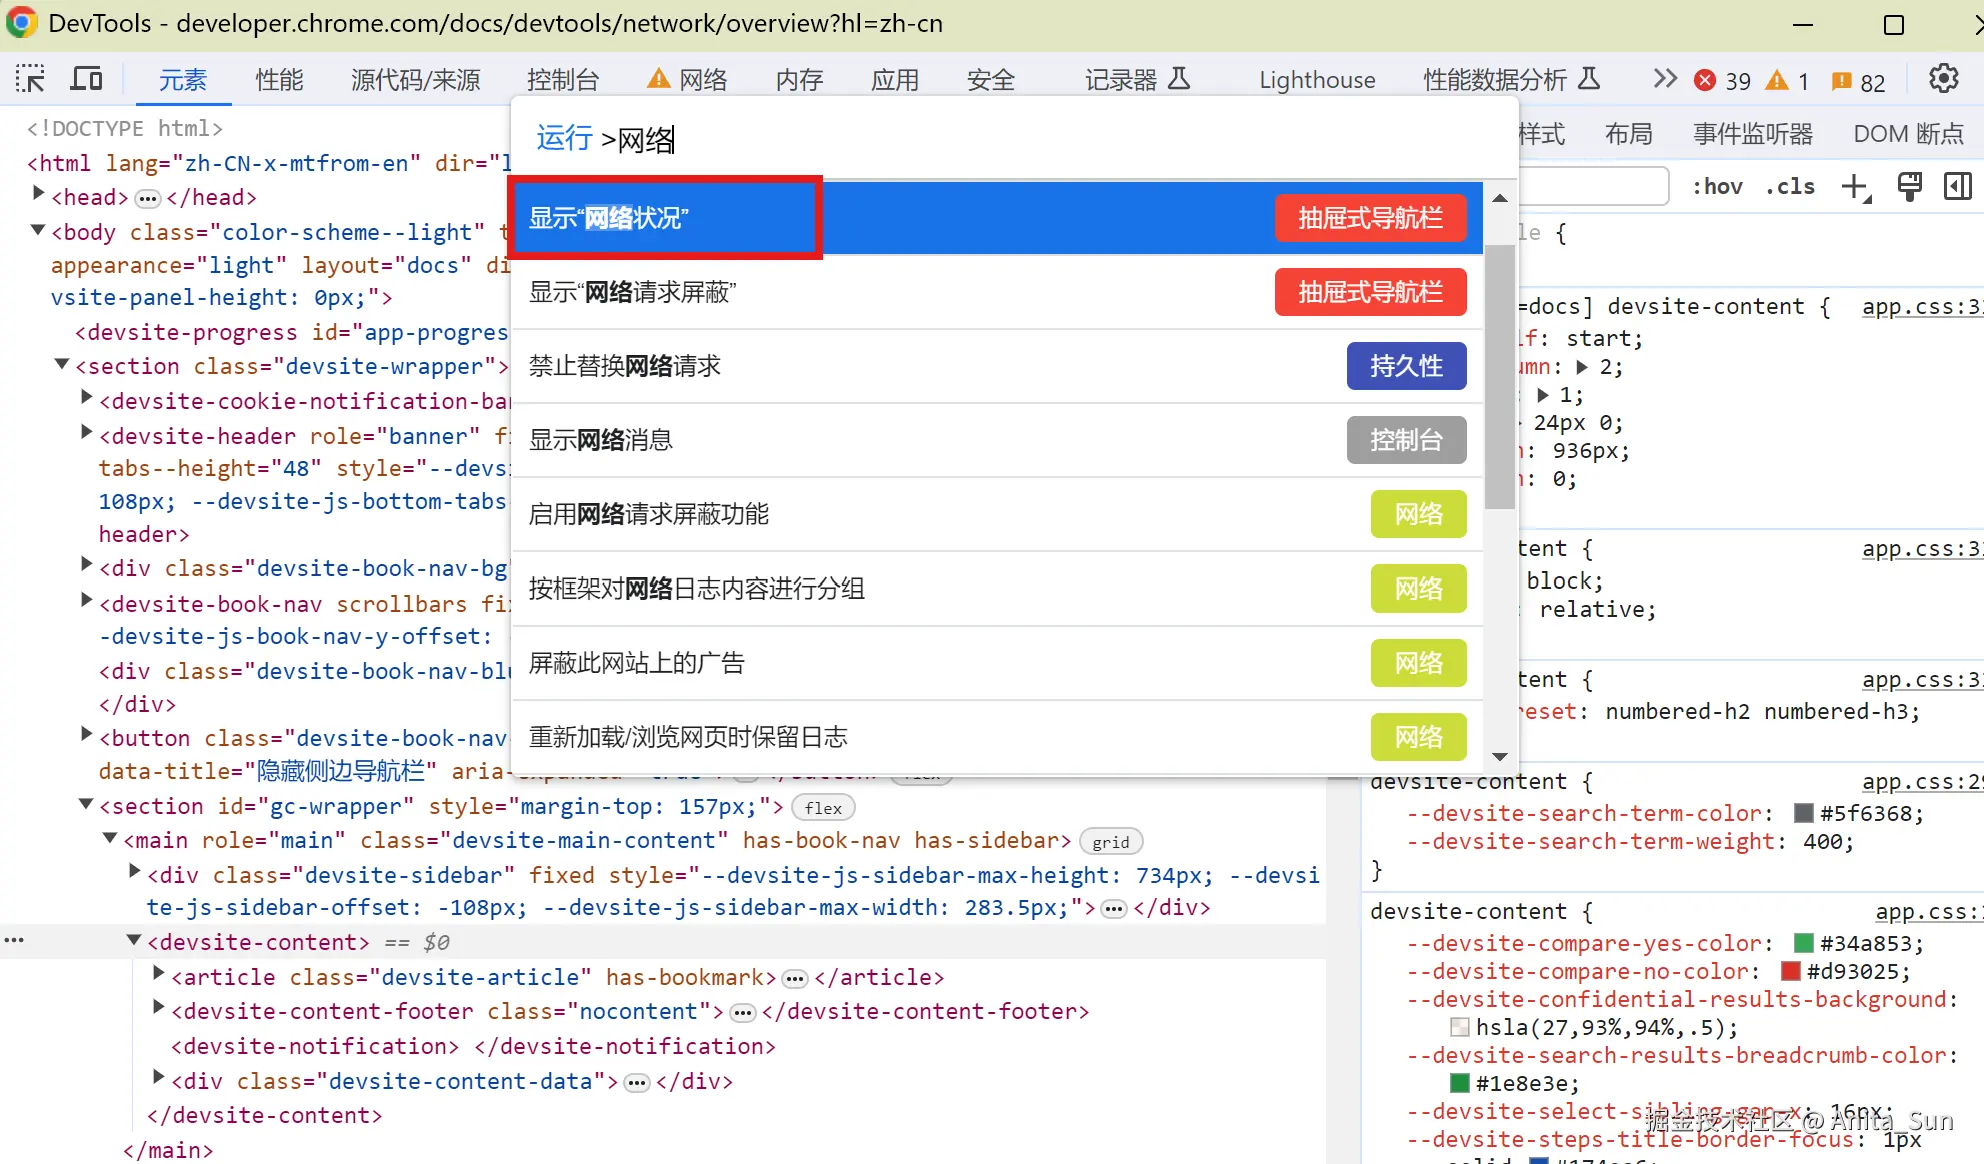Open DevTools settings gear
The width and height of the screenshot is (1984, 1164).
[1943, 79]
